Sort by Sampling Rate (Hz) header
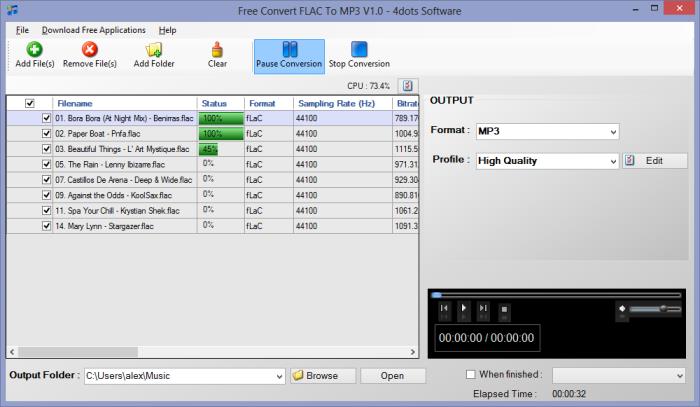700x407 pixels. tap(342, 104)
